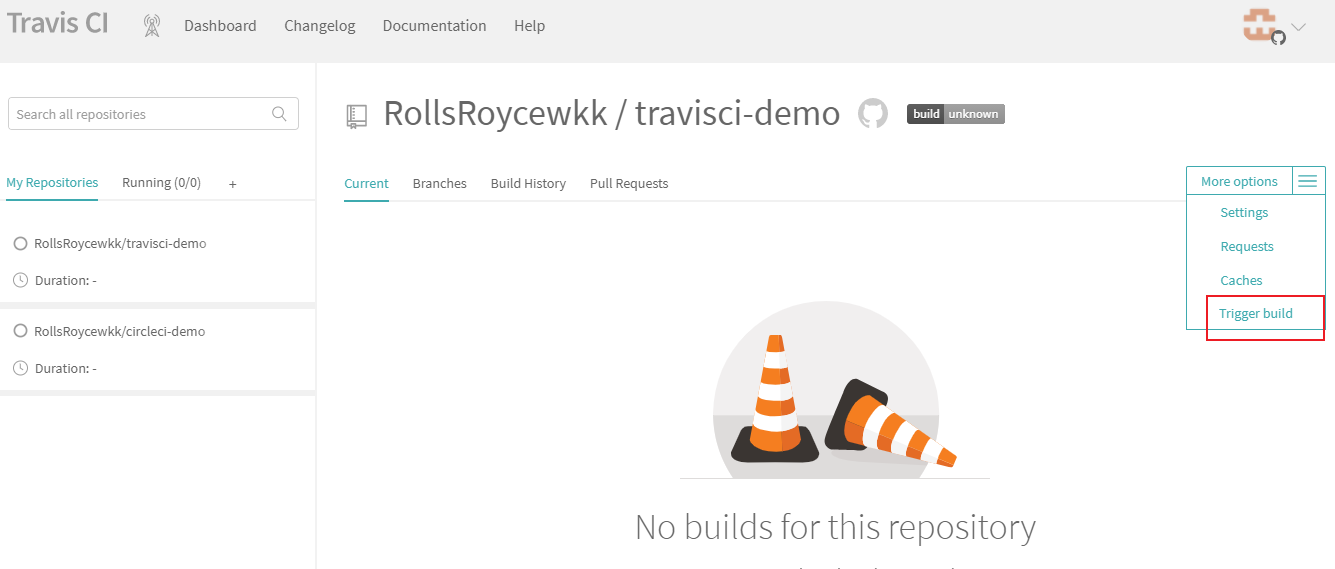The image size is (1335, 569).
Task: Click the traffic cones illustration
Action: [x=835, y=390]
